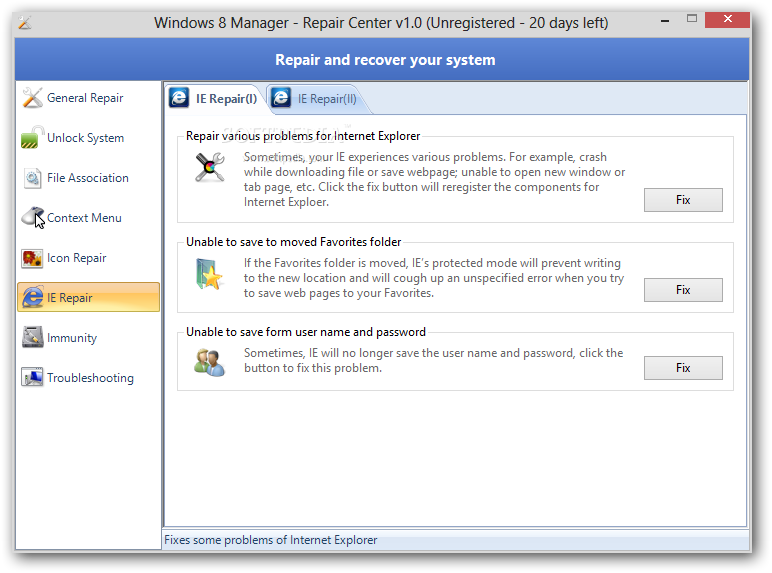772x573 pixels.
Task: Click 'Unable to save to moved Favorites folder' heading
Action: pos(293,242)
